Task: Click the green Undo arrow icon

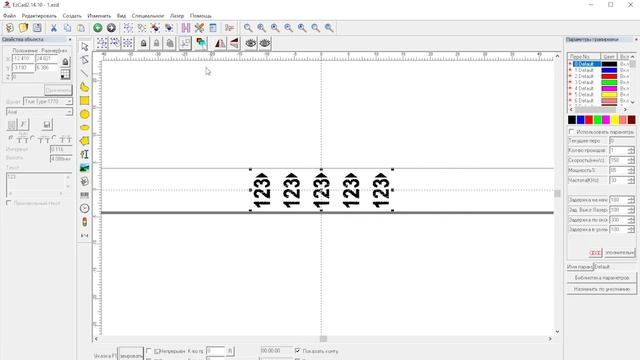Action: tap(98, 28)
